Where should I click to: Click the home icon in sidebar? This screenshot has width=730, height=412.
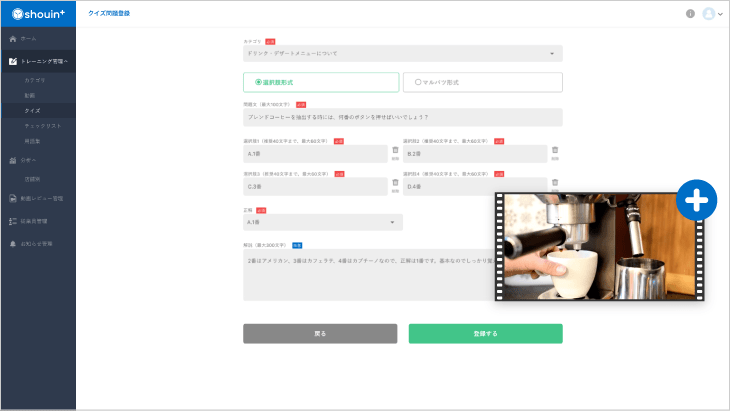click(x=13, y=38)
